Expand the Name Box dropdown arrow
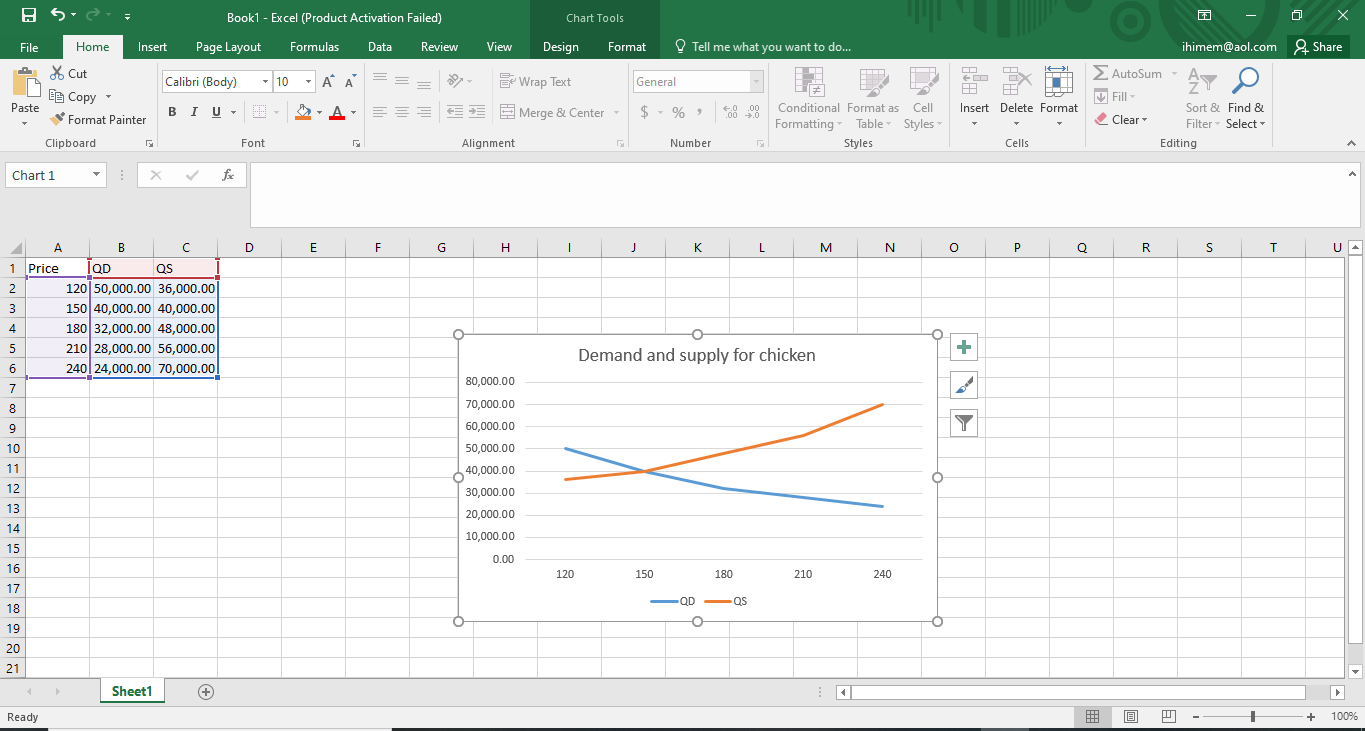 pyautogui.click(x=97, y=175)
